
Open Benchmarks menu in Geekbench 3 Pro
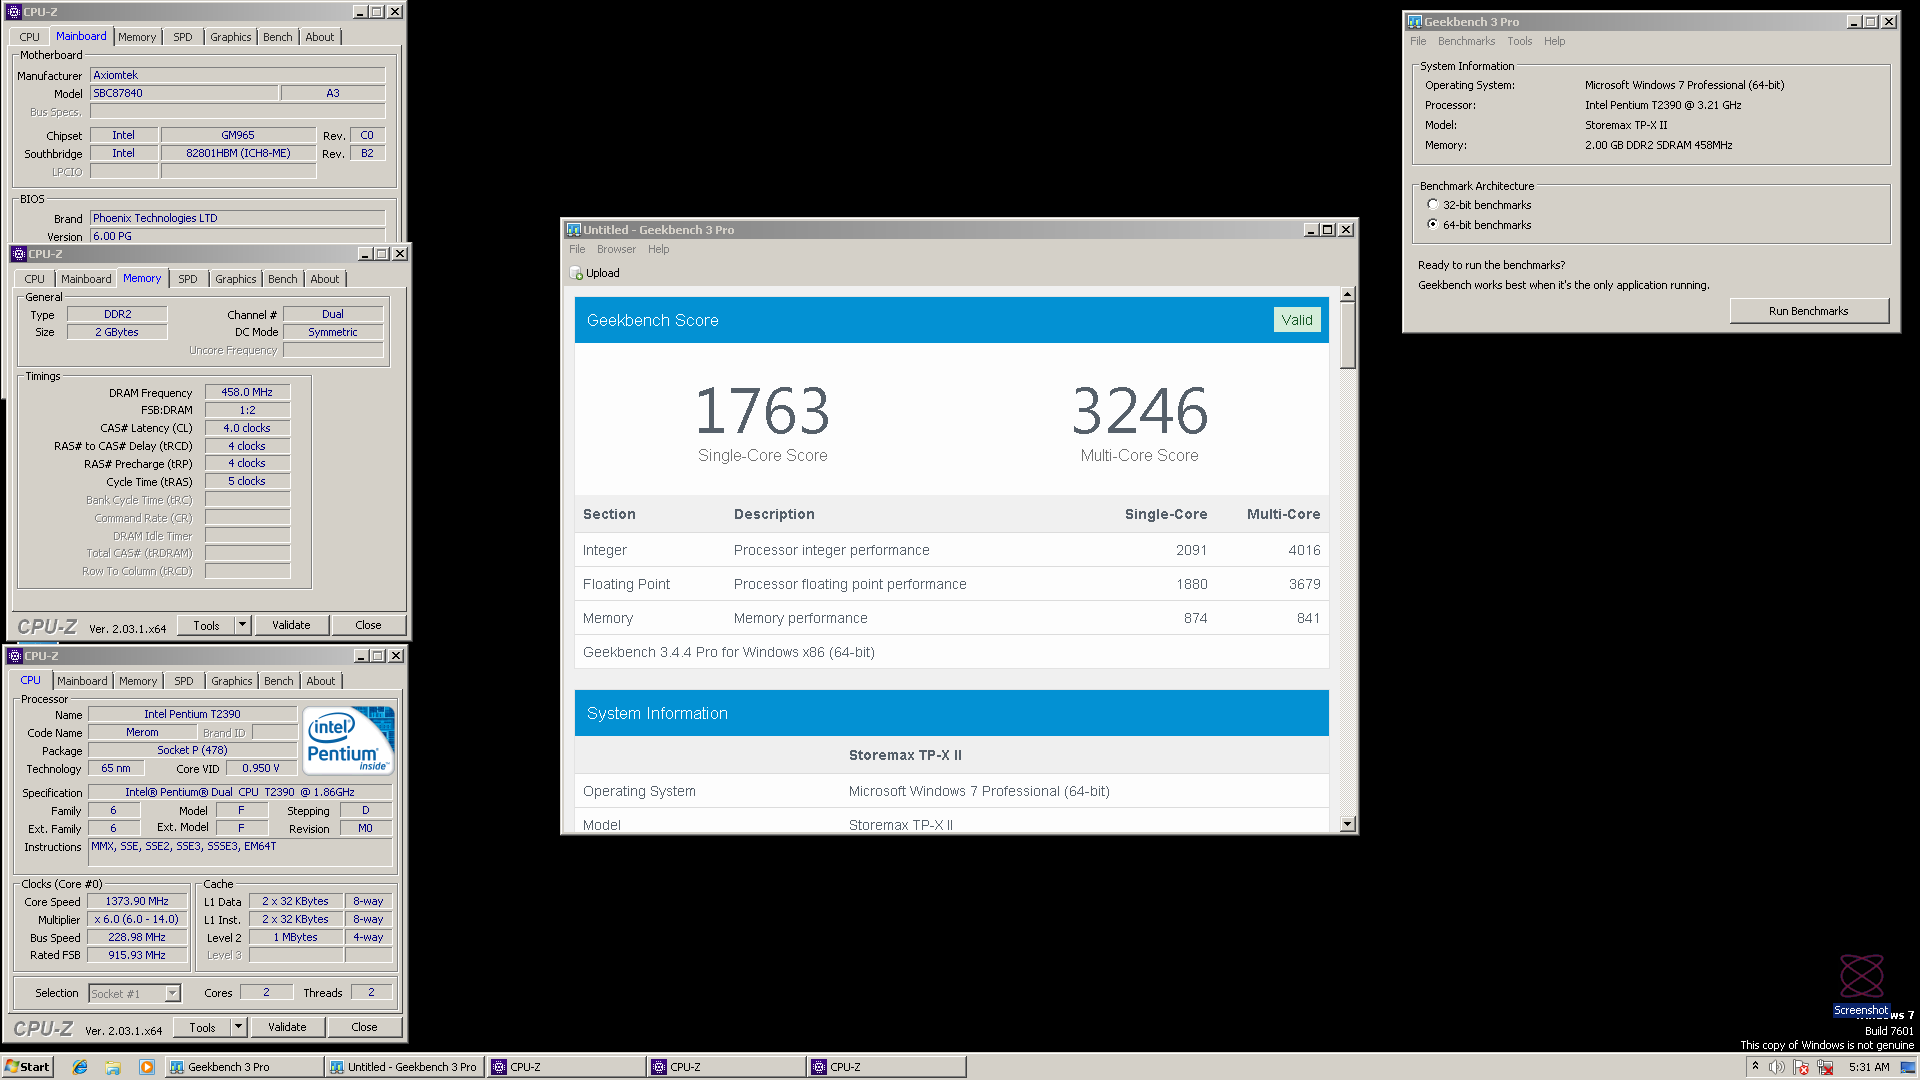(1466, 41)
